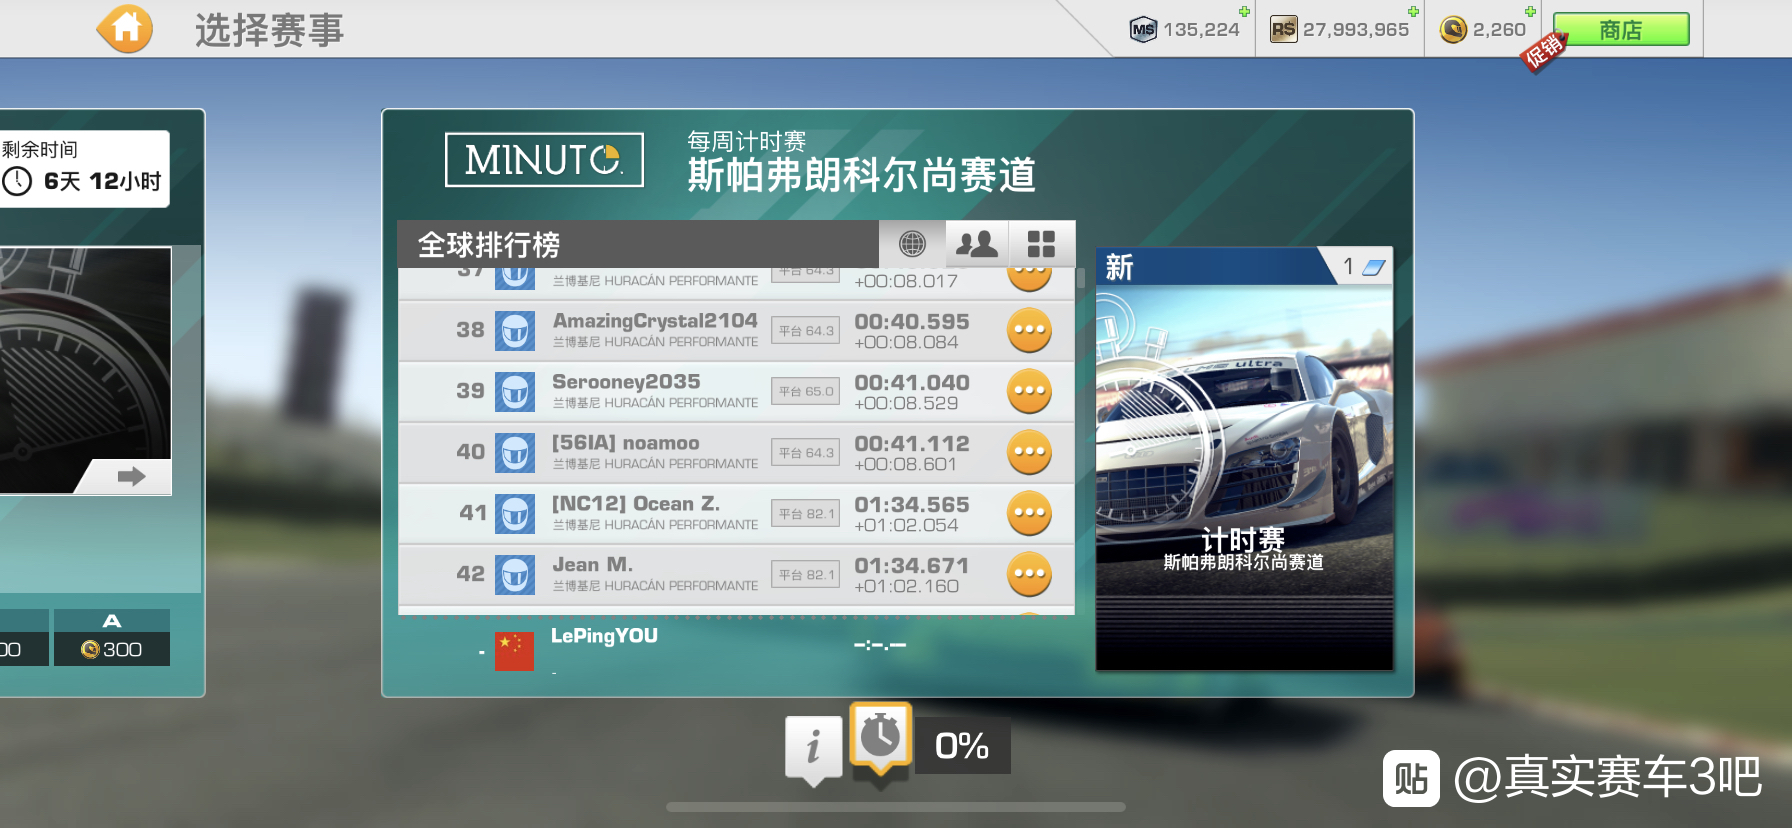Switch to the global leaderboard tab

point(912,244)
